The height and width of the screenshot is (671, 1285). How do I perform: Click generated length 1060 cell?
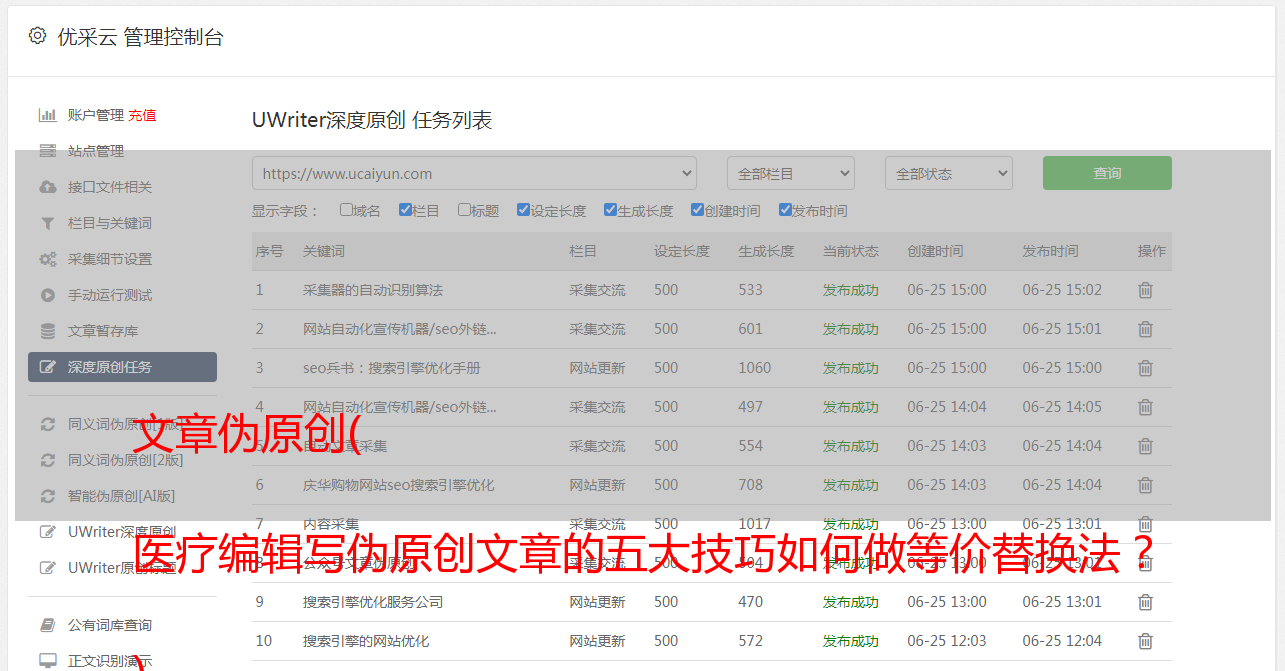tap(755, 368)
